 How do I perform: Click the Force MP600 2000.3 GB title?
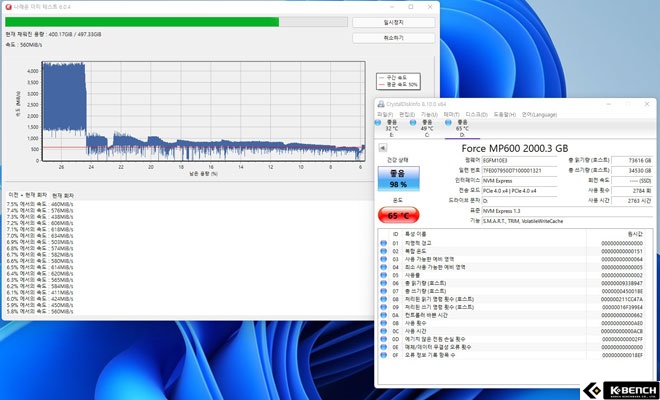[515, 148]
